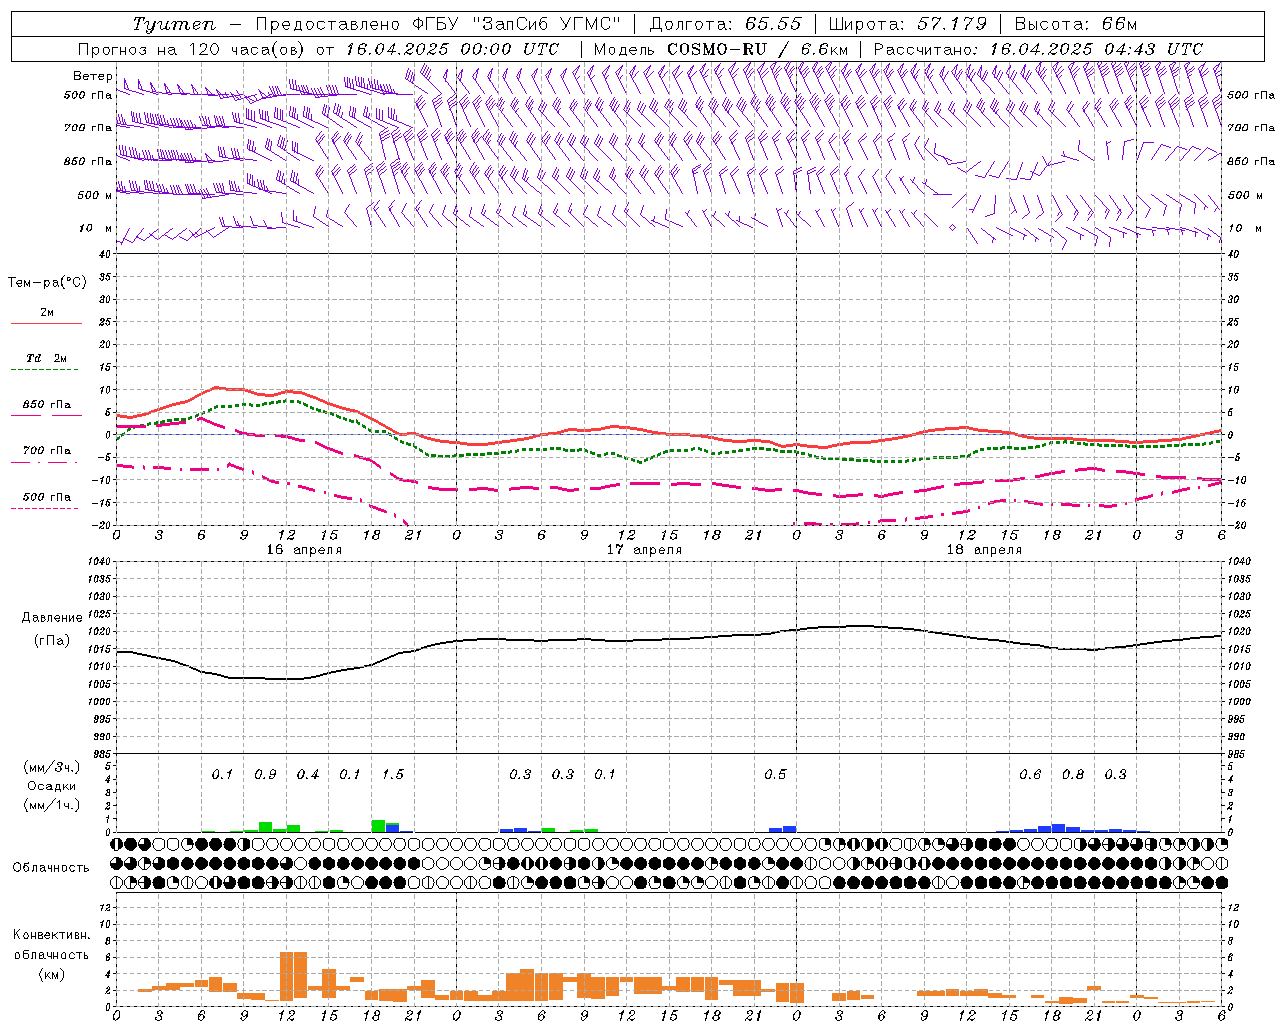Click the precipitation value '1.5'

tap(393, 775)
